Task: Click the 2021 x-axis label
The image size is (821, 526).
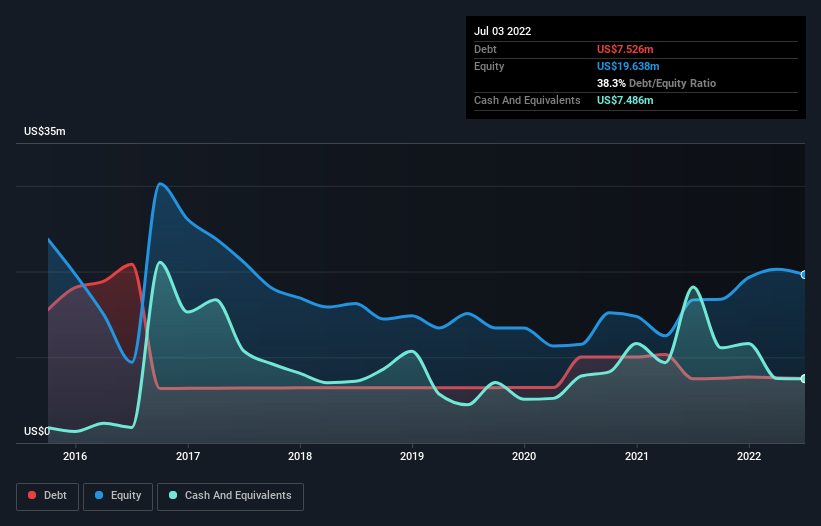Action: (637, 456)
